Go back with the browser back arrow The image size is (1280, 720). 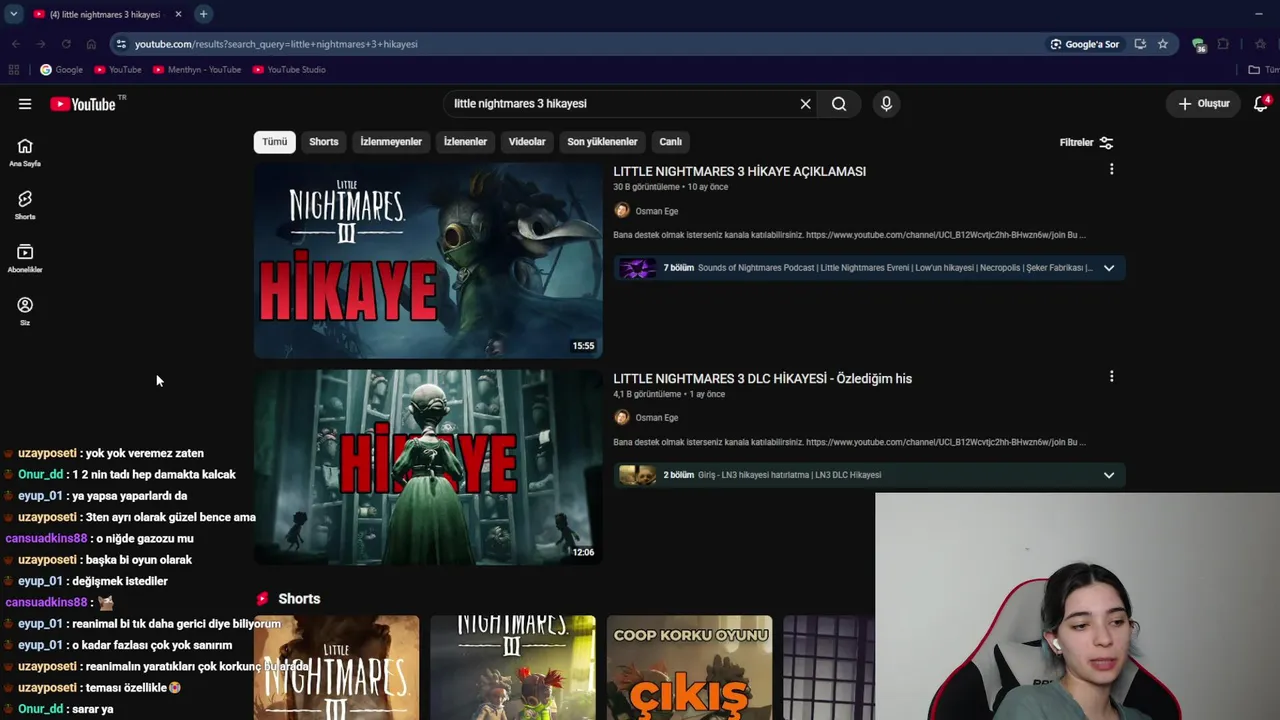(15, 44)
